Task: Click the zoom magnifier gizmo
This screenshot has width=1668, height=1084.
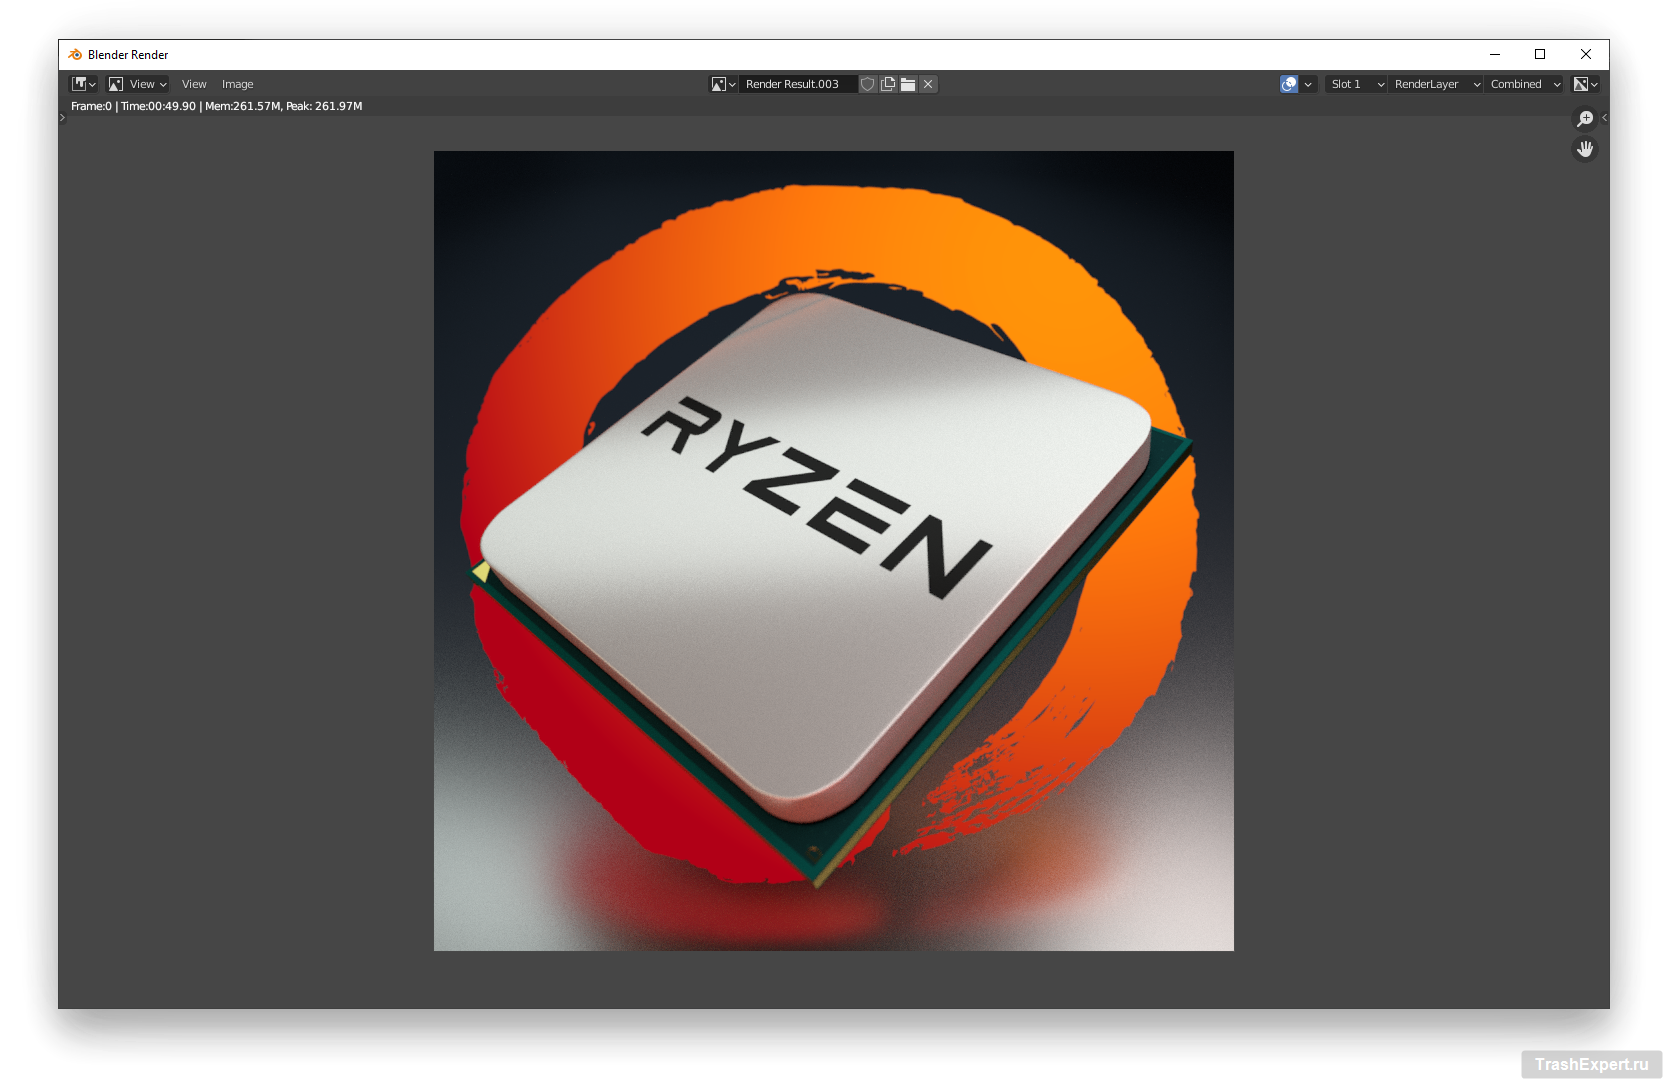Action: 1585,119
